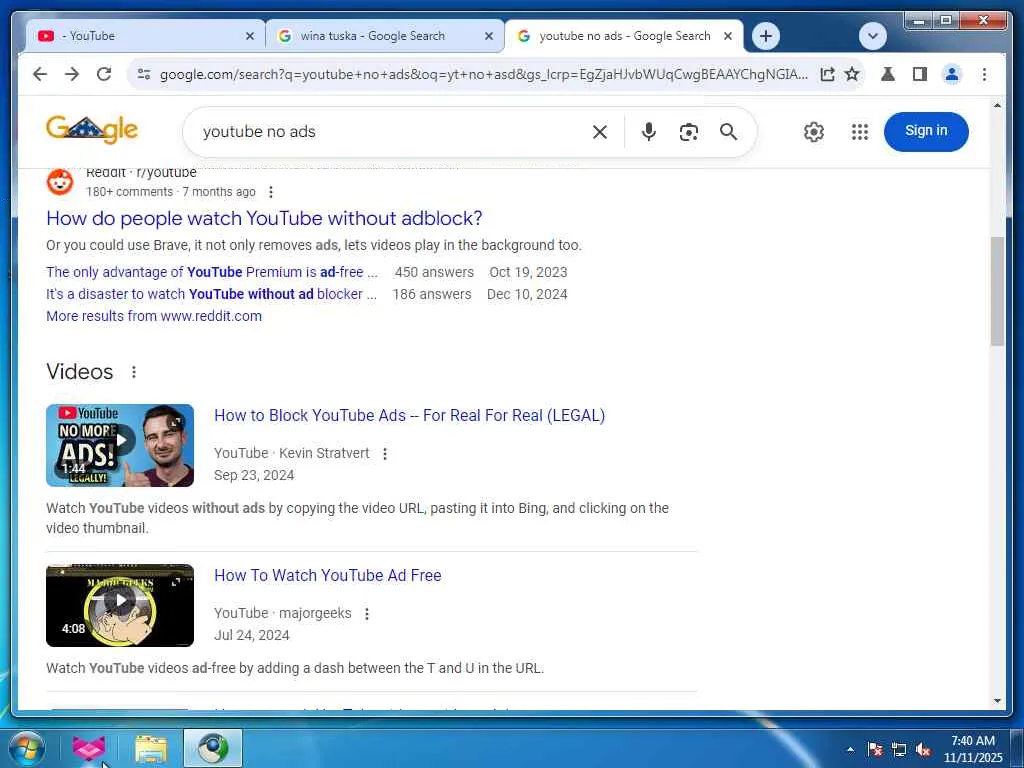Play the majorgeeks video thumbnail

pos(120,605)
